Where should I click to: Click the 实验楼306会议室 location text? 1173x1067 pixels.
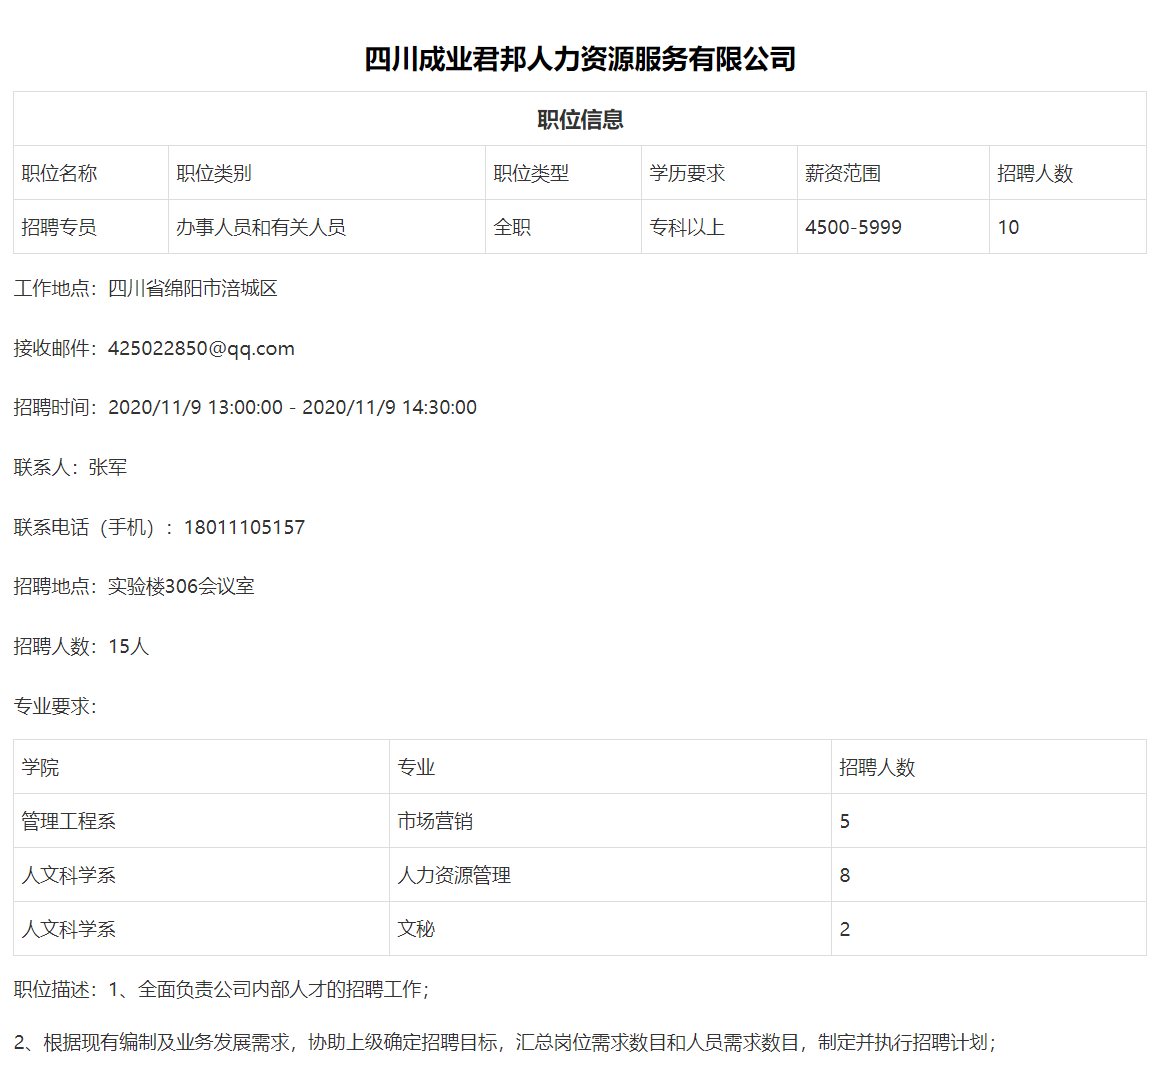(181, 586)
